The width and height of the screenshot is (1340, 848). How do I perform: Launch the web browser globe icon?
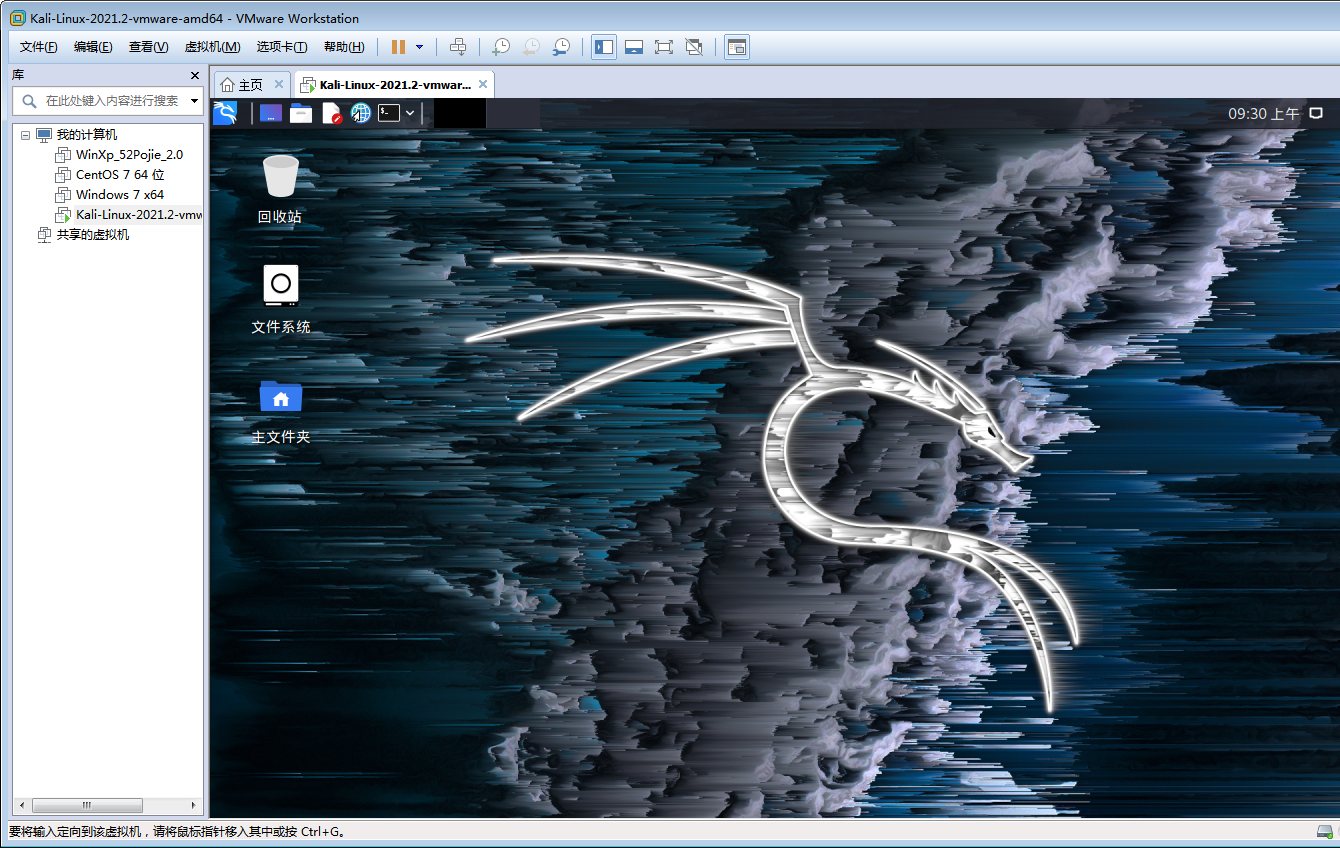pos(361,113)
